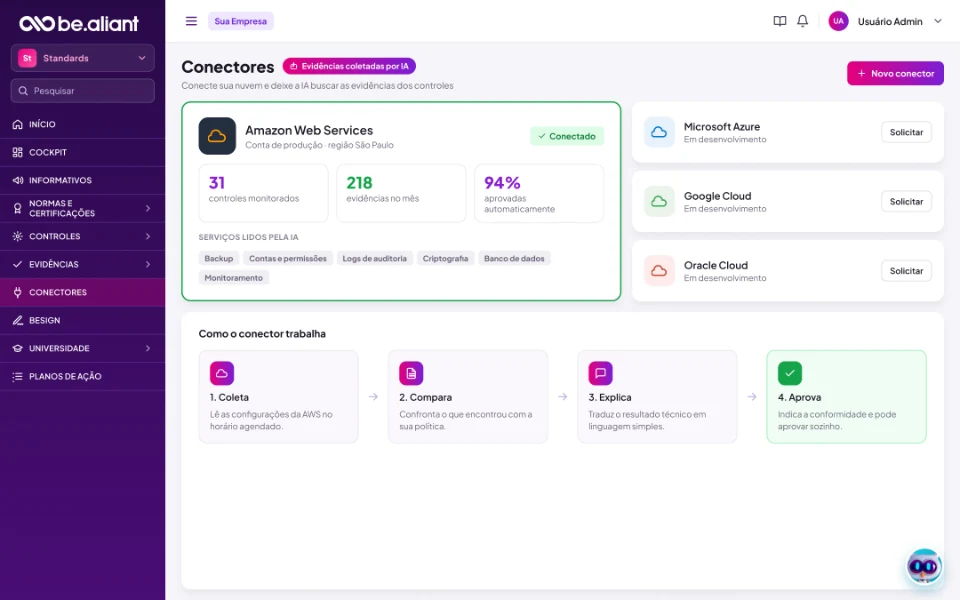The image size is (960, 600).
Task: Request the Google Cloud connector
Action: [906, 201]
